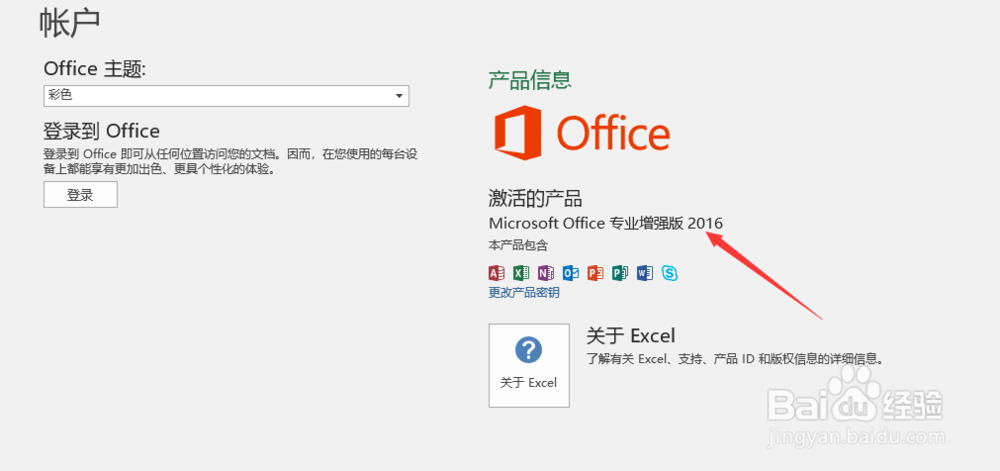Click the question mark About icon

point(528,350)
